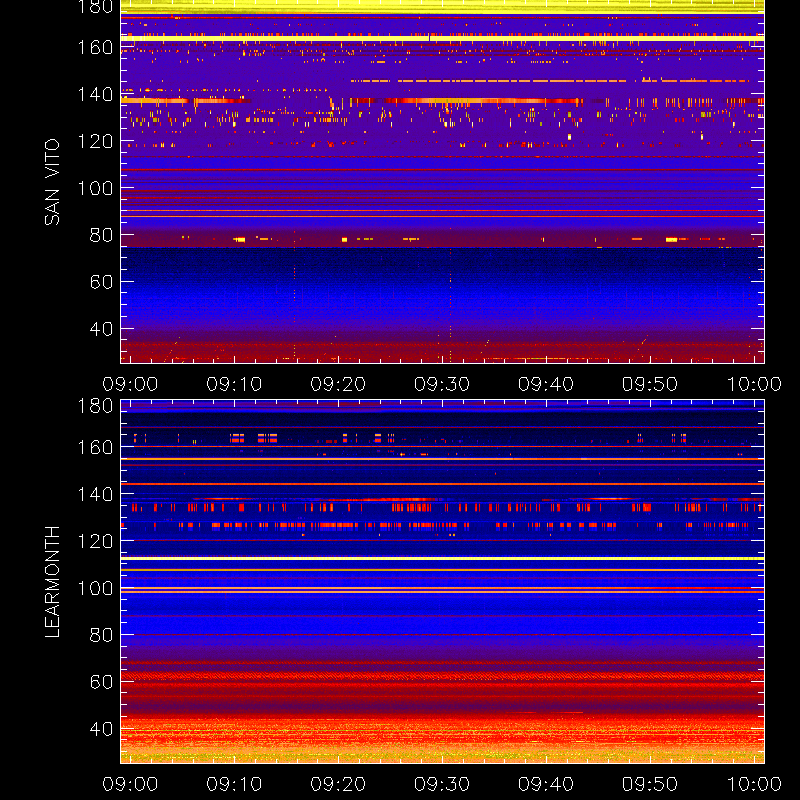The height and width of the screenshot is (800, 800).
Task: Select the 120 frequency label on SAN VITO plot
Action: tap(95, 141)
